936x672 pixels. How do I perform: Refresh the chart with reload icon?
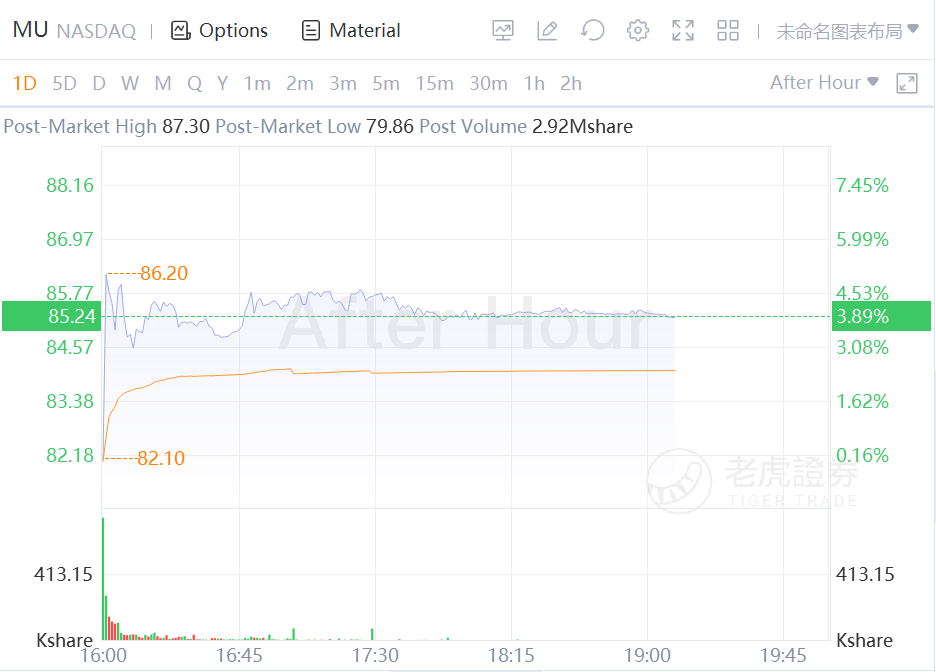593,31
